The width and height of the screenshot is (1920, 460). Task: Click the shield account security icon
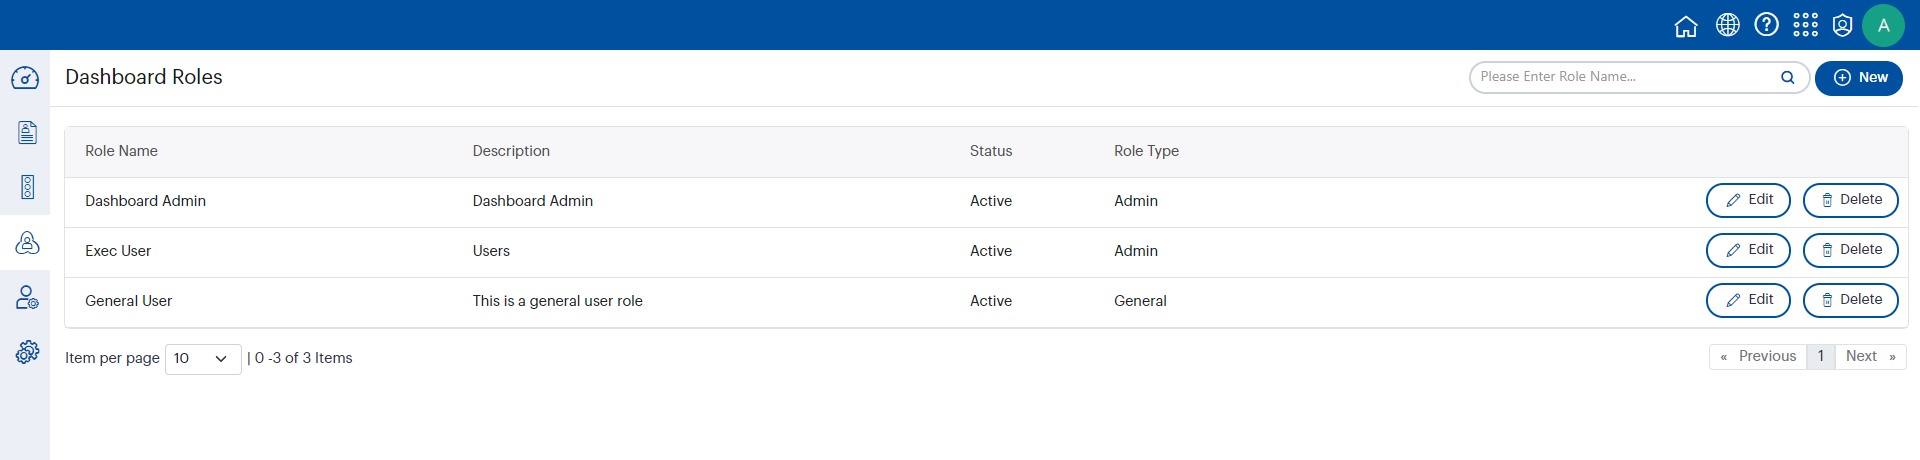[1843, 25]
